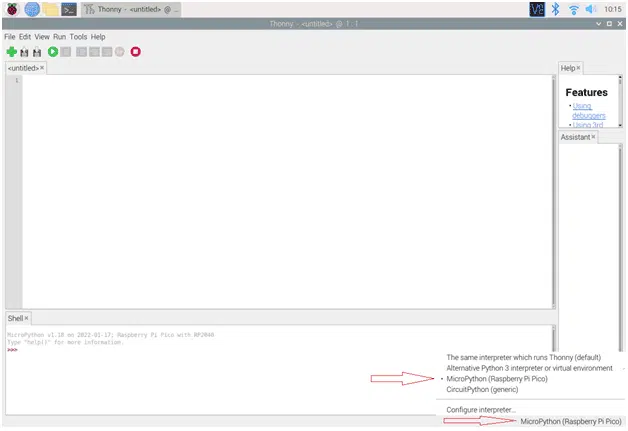The width and height of the screenshot is (628, 431).
Task: Open the Run menu
Action: click(x=60, y=37)
